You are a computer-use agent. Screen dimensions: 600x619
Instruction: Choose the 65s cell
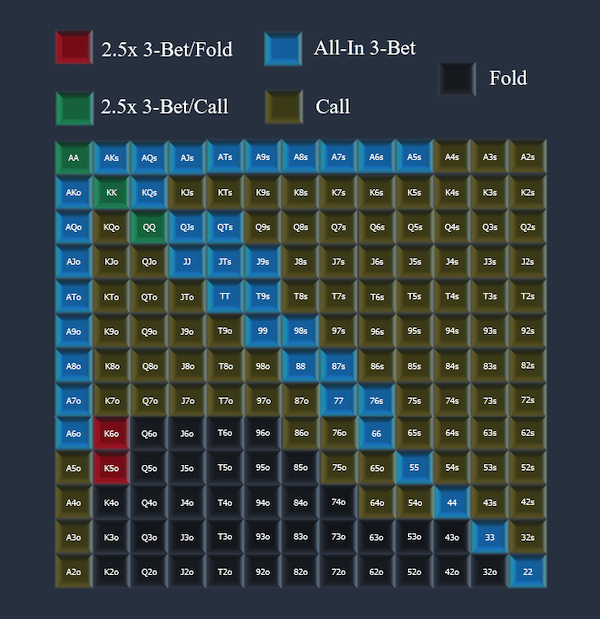click(414, 433)
